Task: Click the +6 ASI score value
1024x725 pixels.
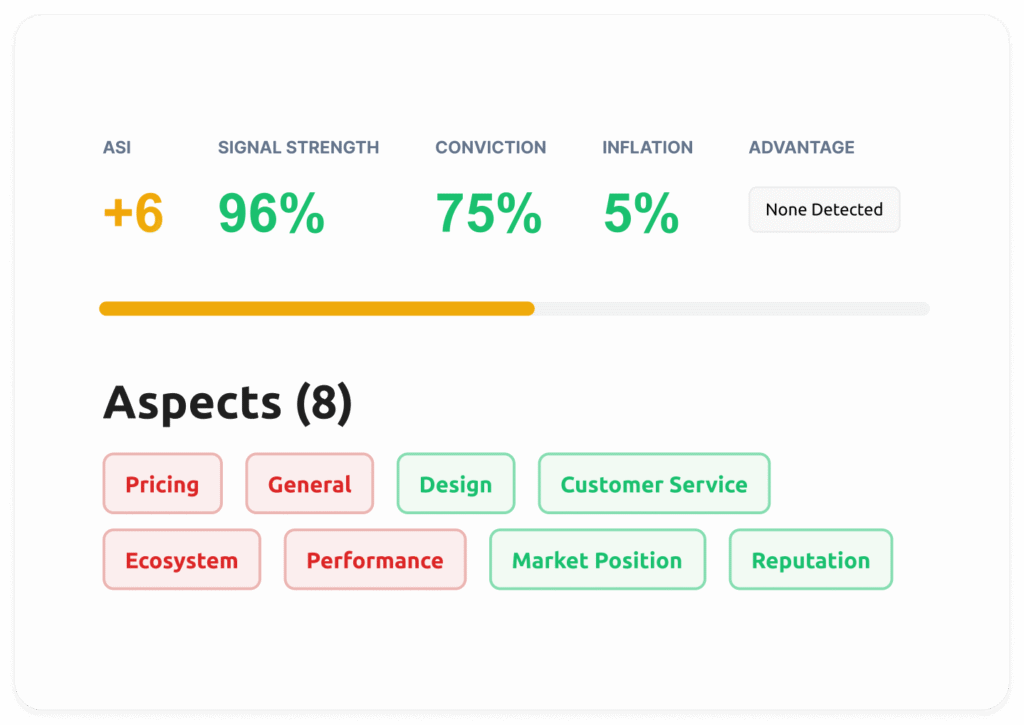Action: click(133, 213)
